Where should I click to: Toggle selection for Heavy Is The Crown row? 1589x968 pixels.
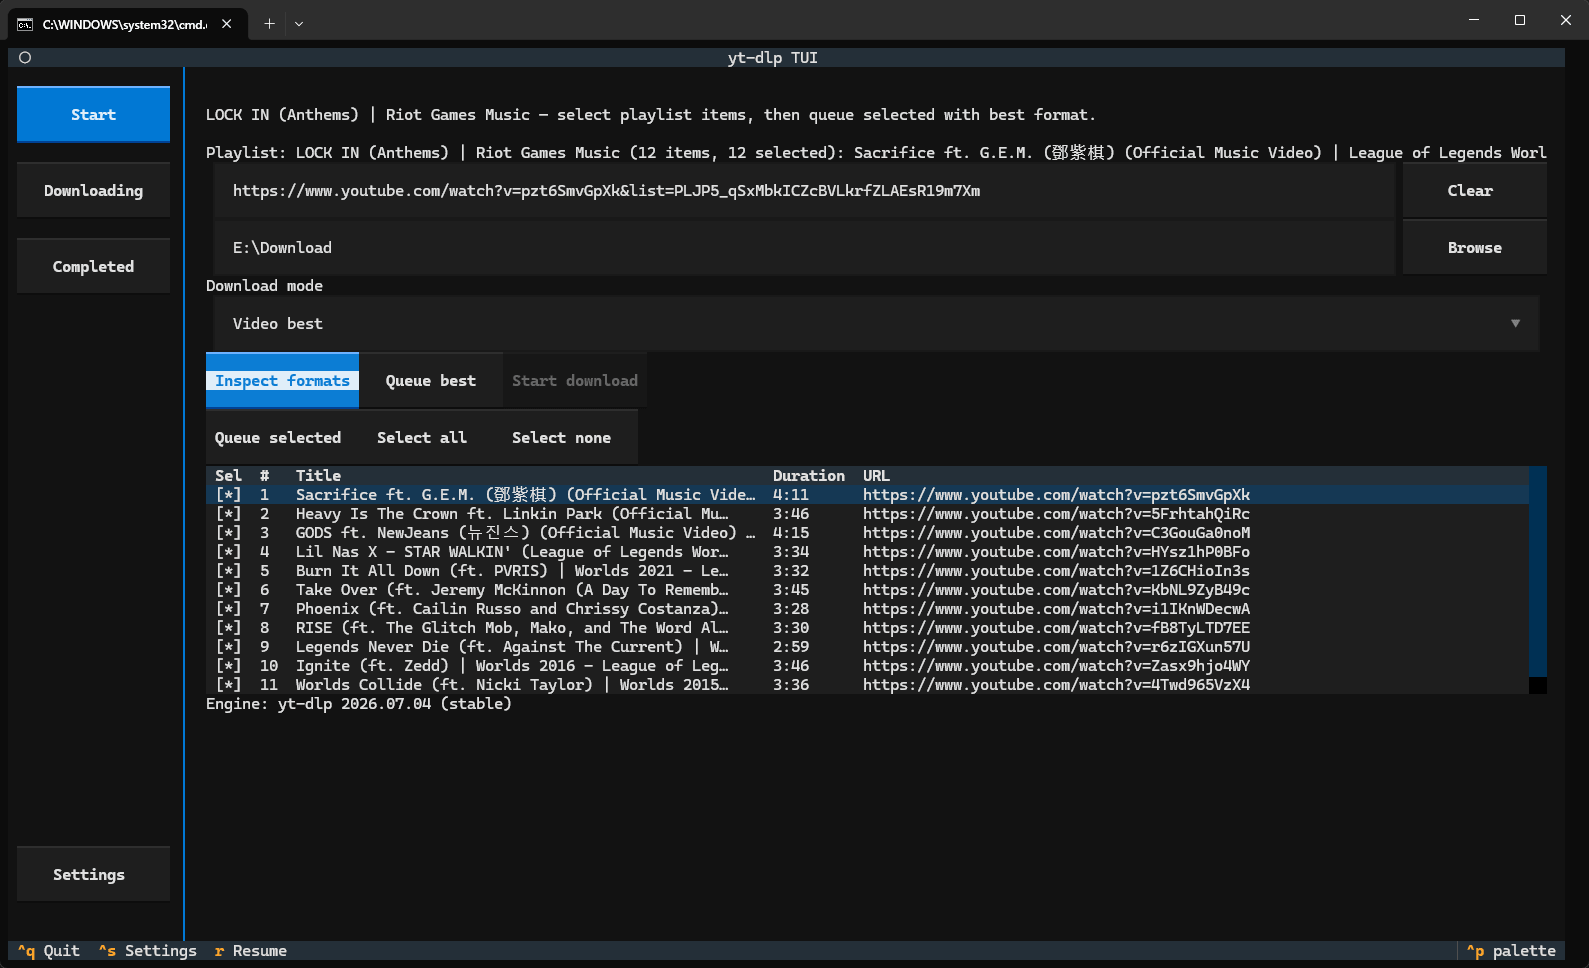click(229, 514)
